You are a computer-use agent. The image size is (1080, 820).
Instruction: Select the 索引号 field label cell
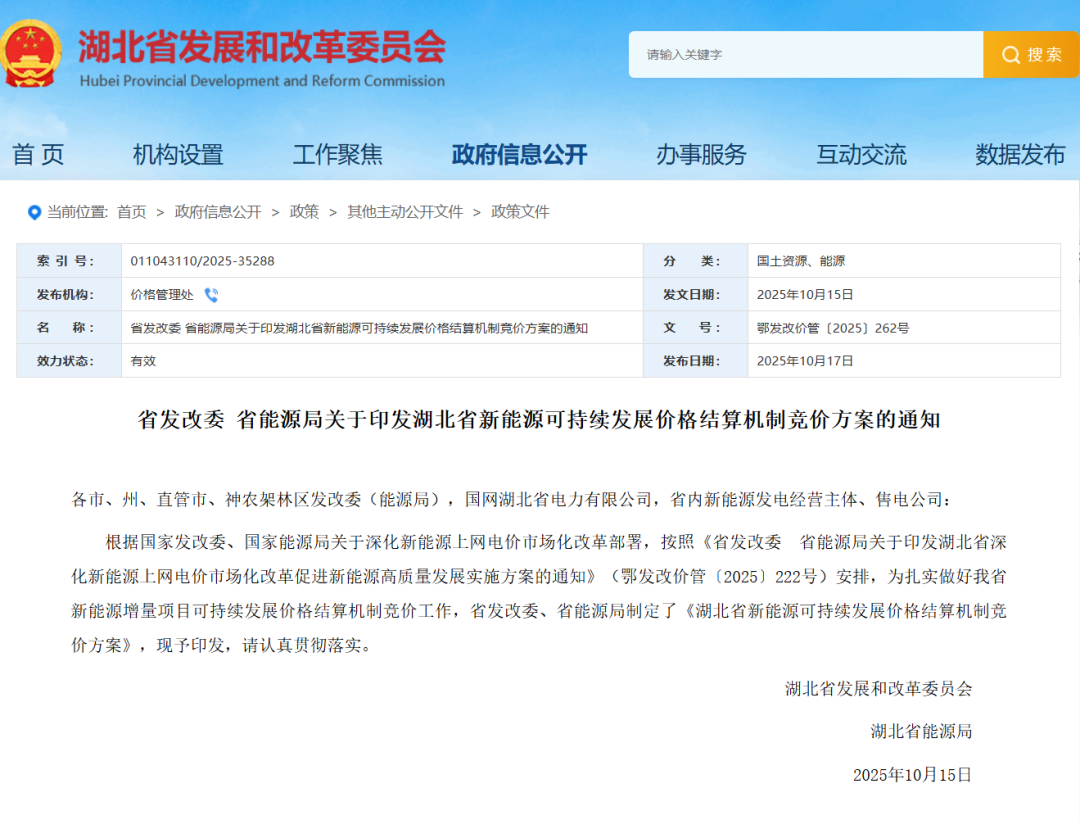tap(67, 260)
